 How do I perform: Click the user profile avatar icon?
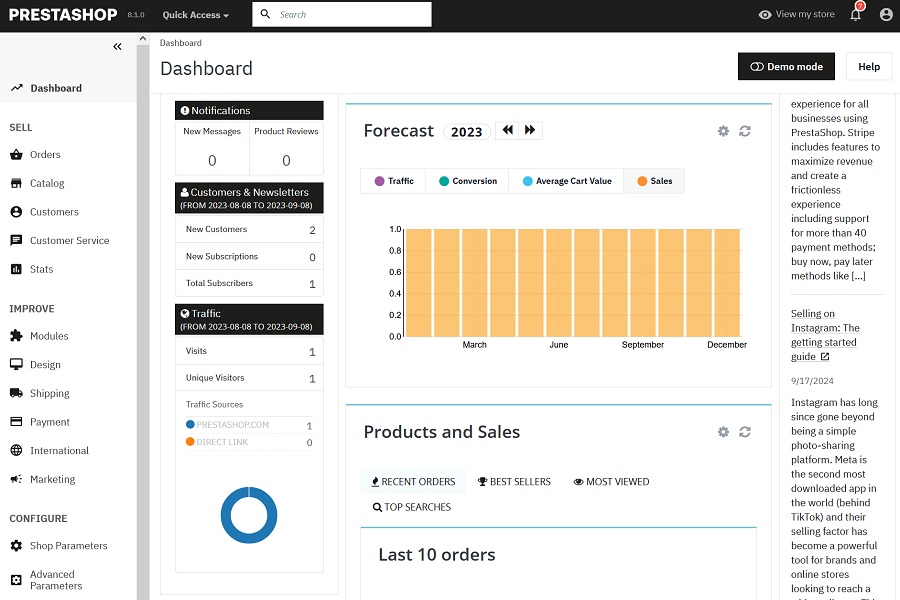click(x=886, y=15)
